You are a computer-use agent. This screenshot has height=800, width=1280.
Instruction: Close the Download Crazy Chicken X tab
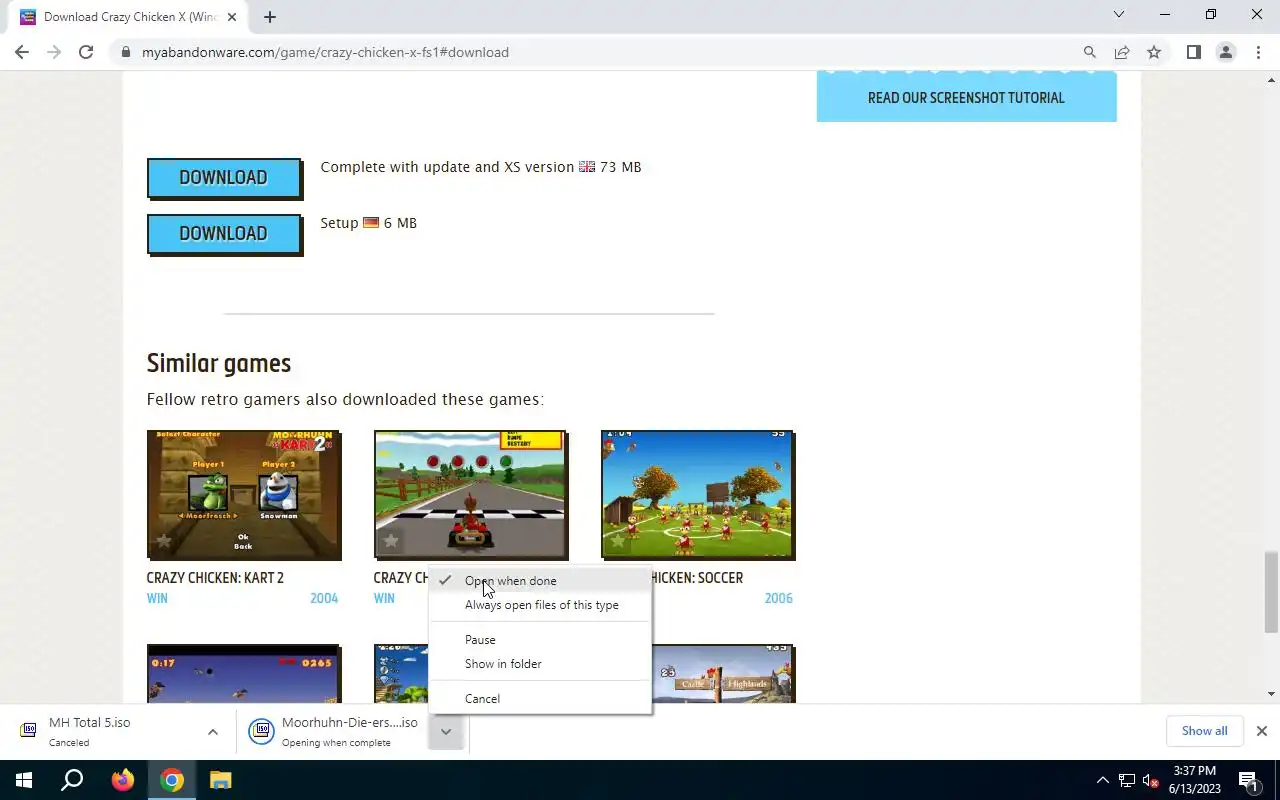click(232, 17)
